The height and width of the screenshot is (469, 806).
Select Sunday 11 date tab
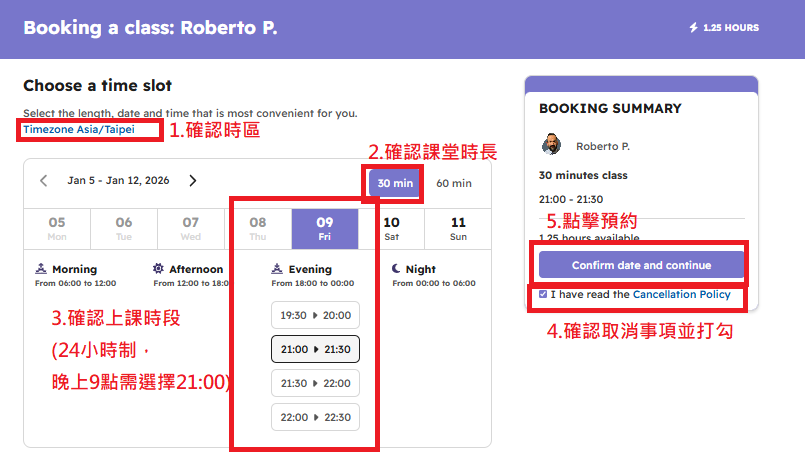pos(458,228)
